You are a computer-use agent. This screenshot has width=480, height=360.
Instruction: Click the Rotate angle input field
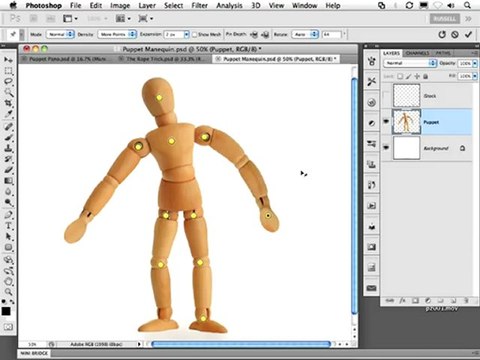point(332,34)
